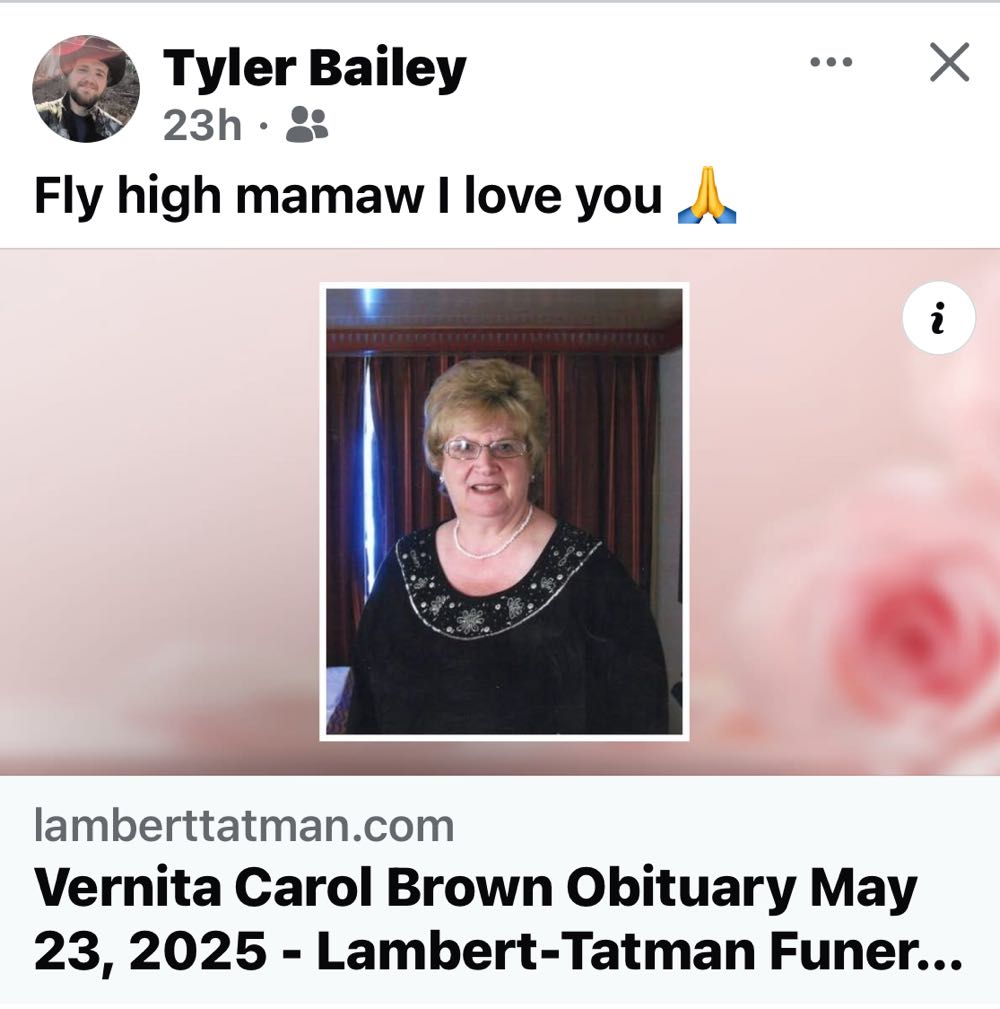The width and height of the screenshot is (1000, 1009).
Task: Click the hat in Tyler Bailey's avatar
Action: [92, 59]
